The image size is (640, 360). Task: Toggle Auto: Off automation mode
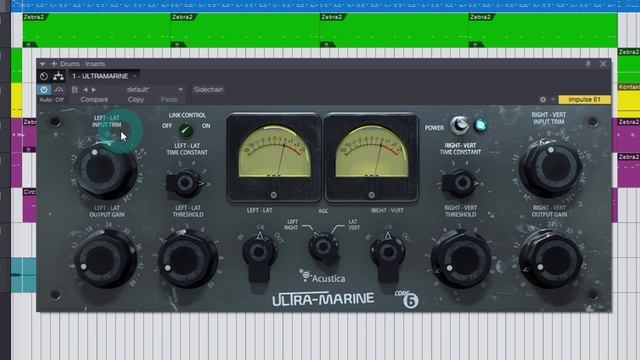pyautogui.click(x=51, y=100)
